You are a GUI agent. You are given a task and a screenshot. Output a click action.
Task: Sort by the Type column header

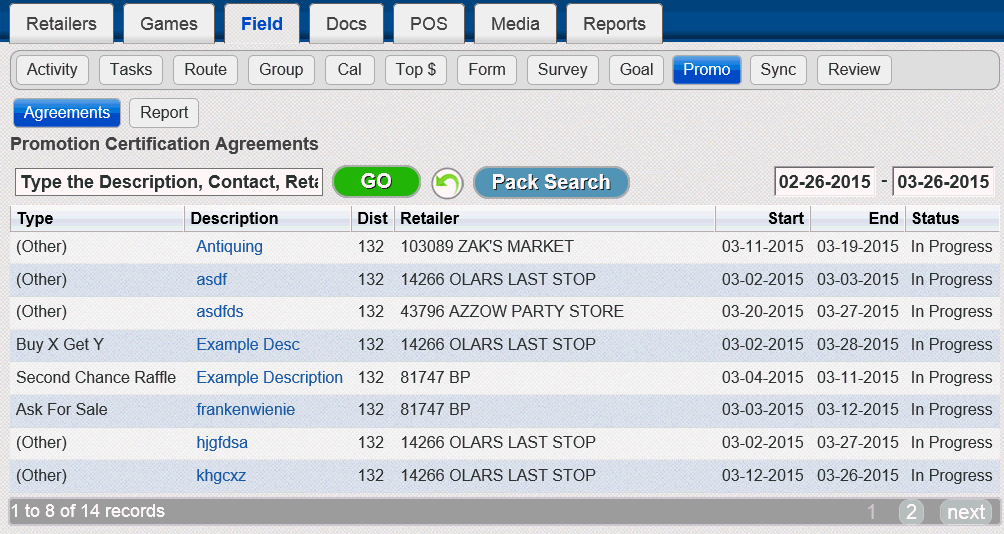pos(97,218)
